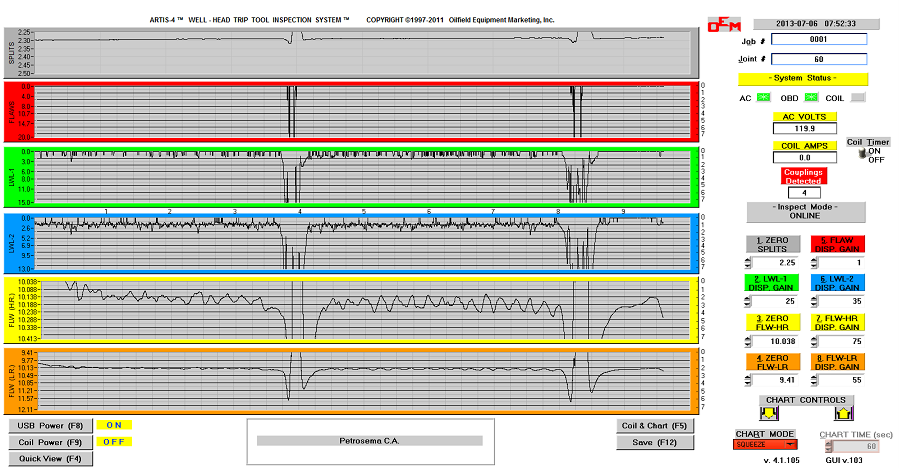Toggle the Coil Timer switch

(x=862, y=154)
